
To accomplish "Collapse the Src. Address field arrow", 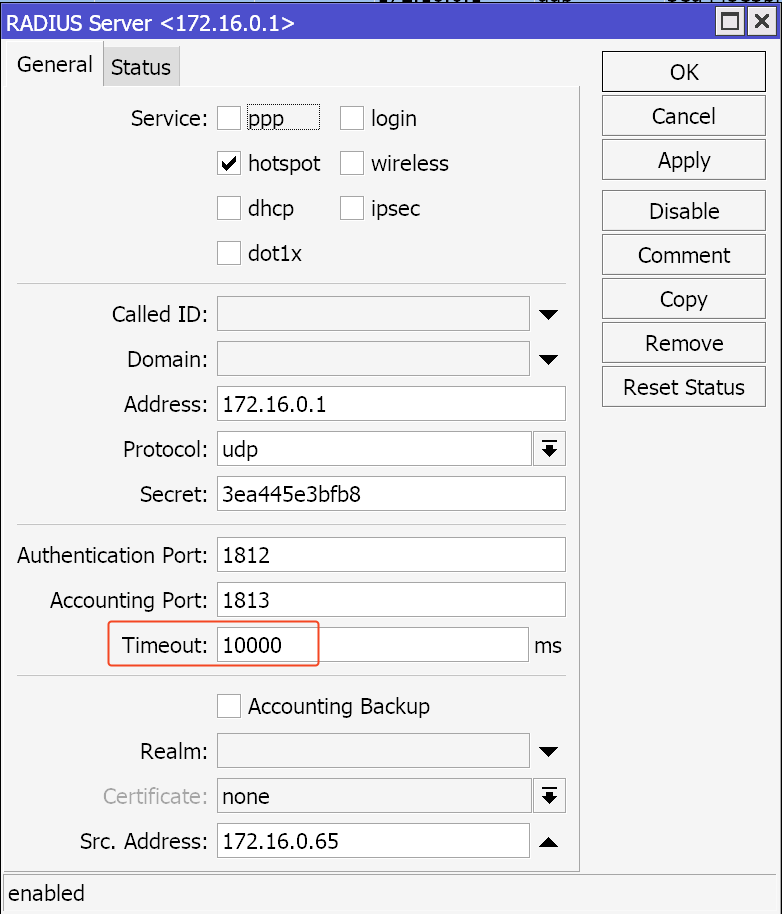I will 548,842.
